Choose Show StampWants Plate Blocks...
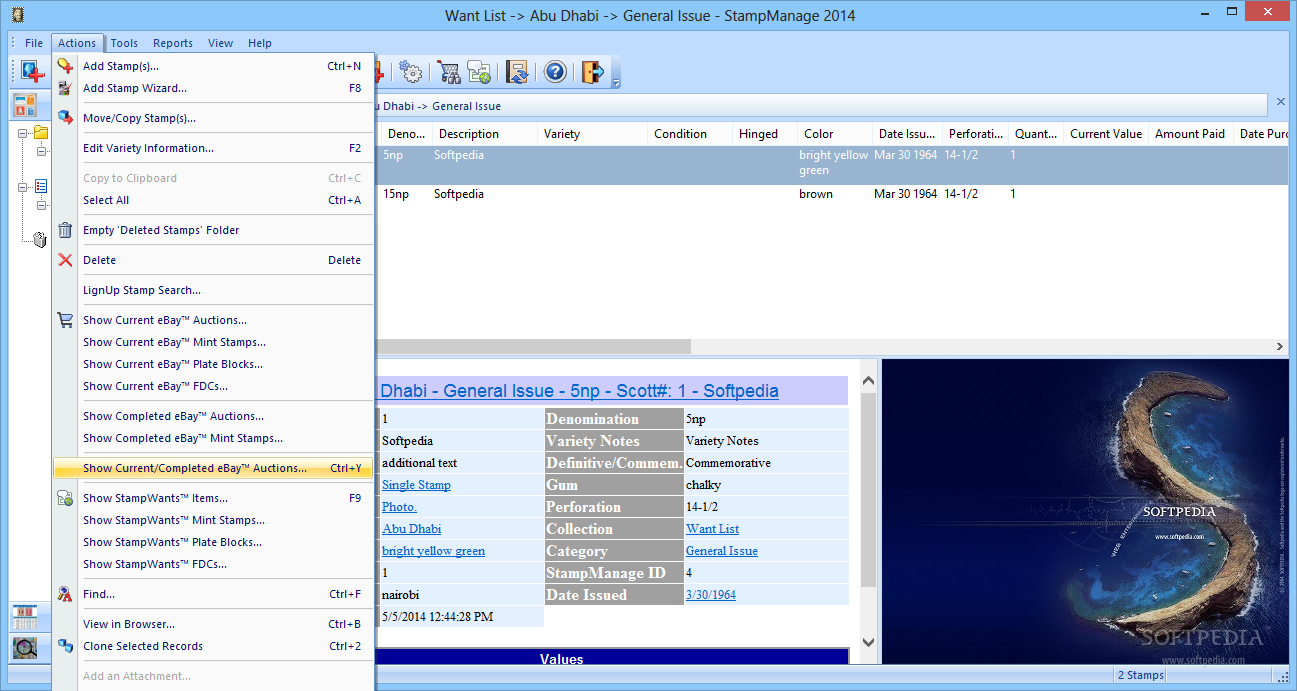Viewport: 1297px width, 691px height. (214, 542)
